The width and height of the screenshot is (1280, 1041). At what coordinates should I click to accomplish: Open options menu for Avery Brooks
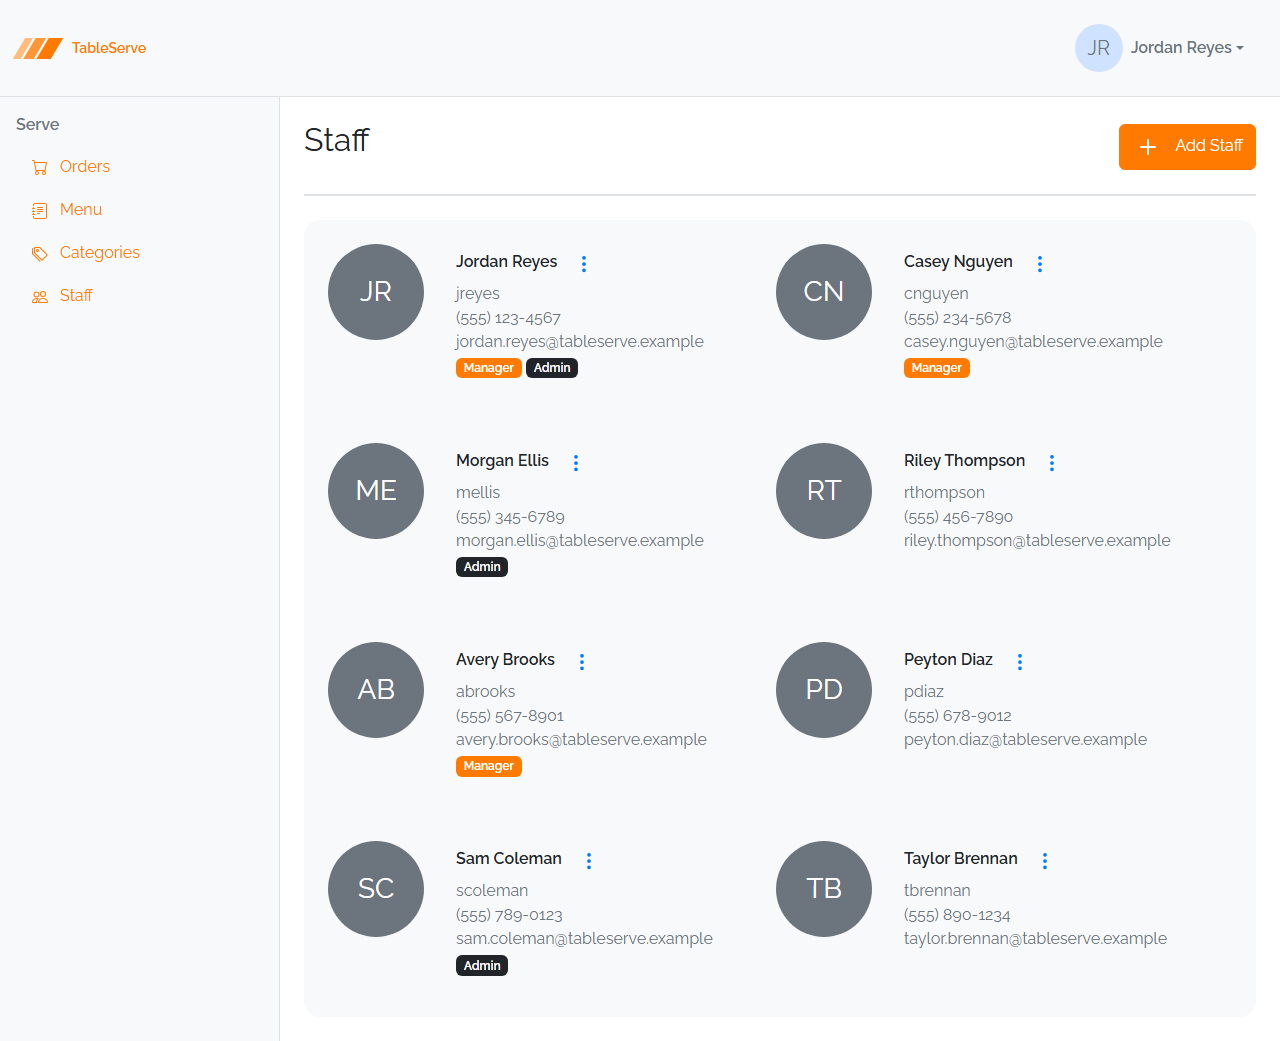582,662
